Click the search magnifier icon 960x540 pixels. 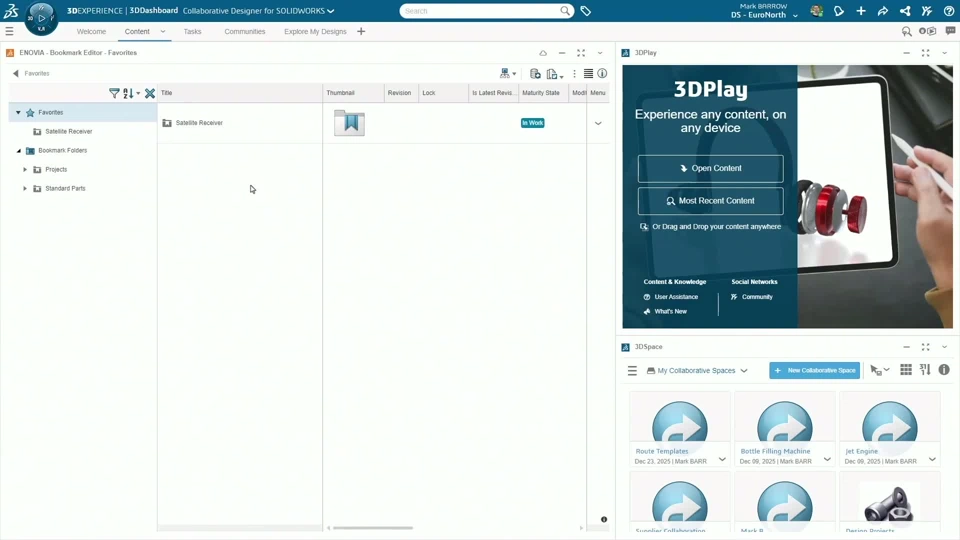[x=564, y=11]
